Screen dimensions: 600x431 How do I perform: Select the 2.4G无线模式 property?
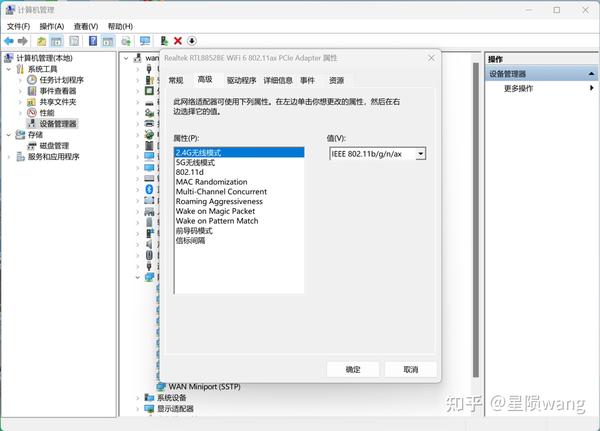tap(239, 152)
